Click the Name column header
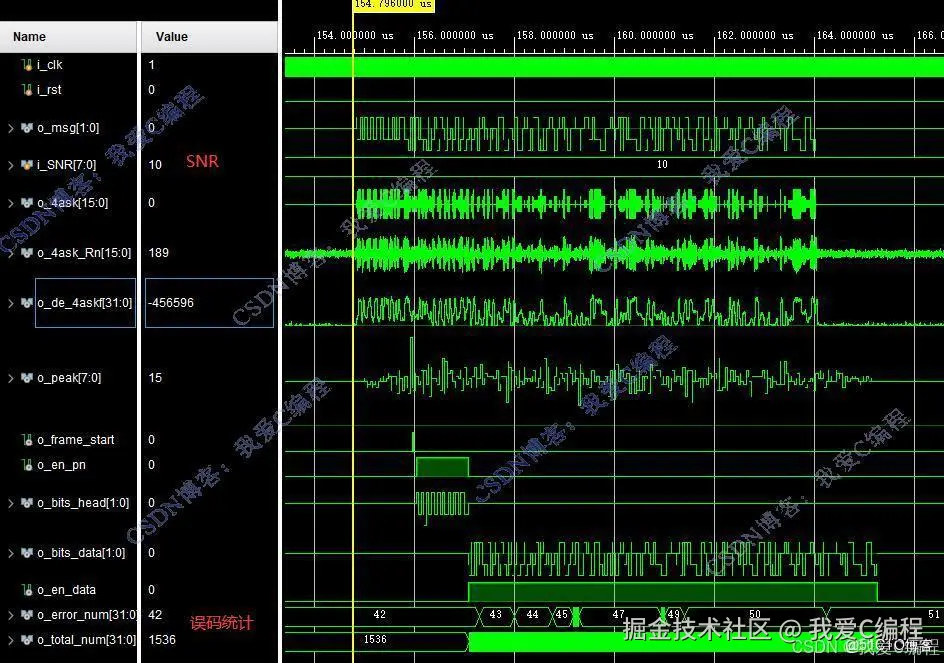944x663 pixels. 68,37
